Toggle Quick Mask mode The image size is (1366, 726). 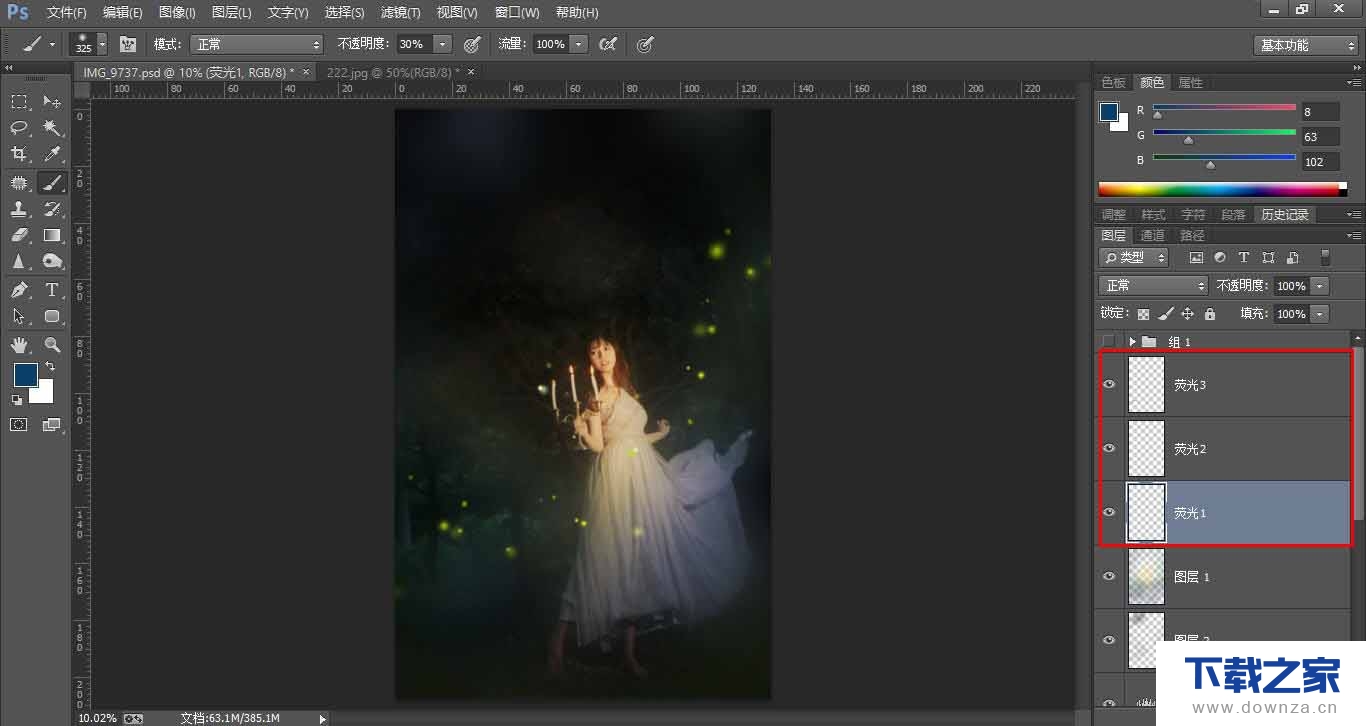pos(19,424)
